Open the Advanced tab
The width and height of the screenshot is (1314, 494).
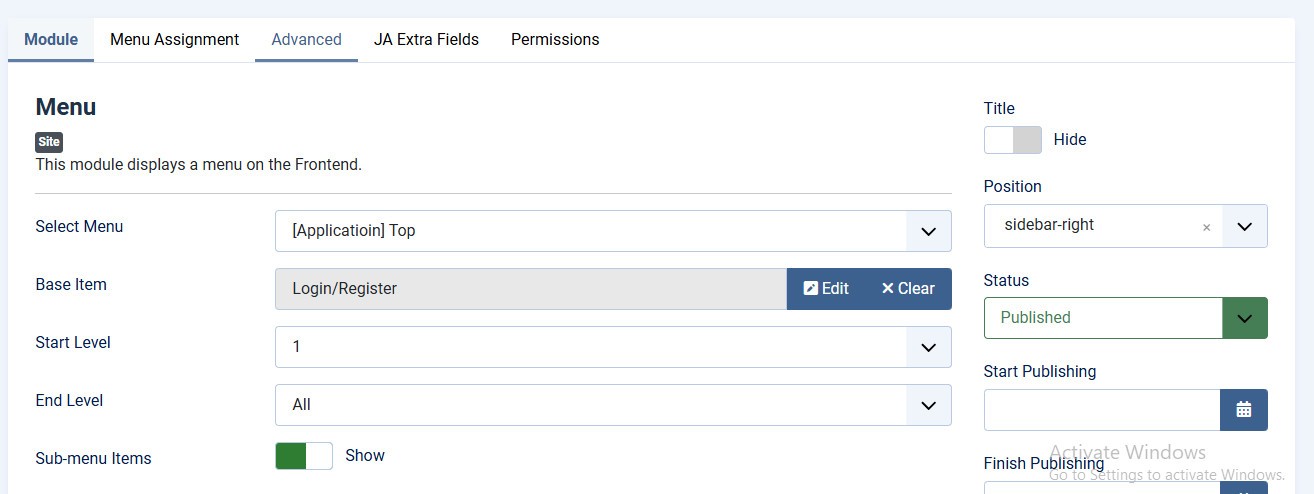click(306, 40)
